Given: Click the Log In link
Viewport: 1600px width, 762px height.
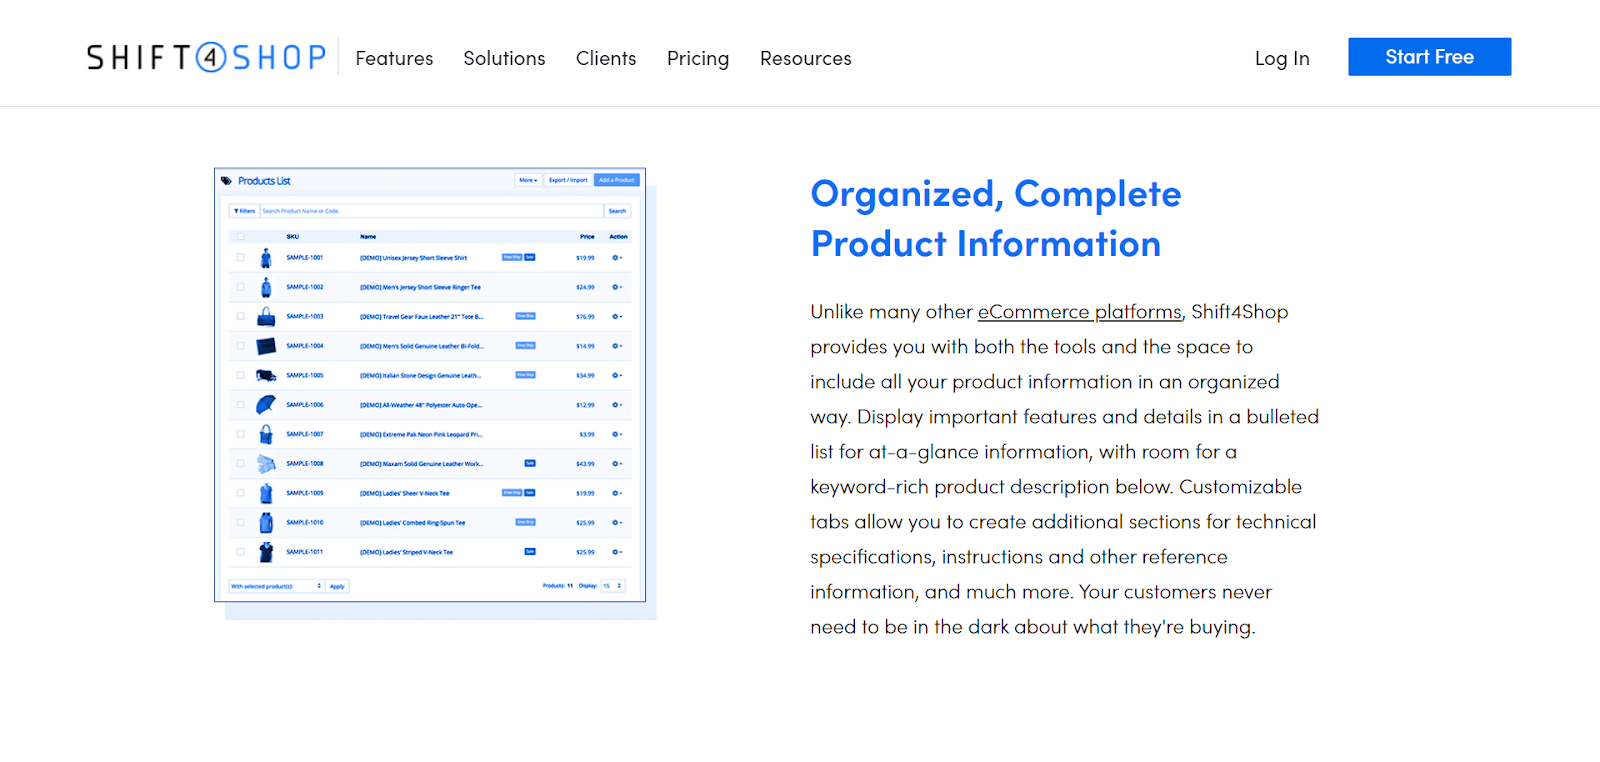Looking at the screenshot, I should point(1282,58).
